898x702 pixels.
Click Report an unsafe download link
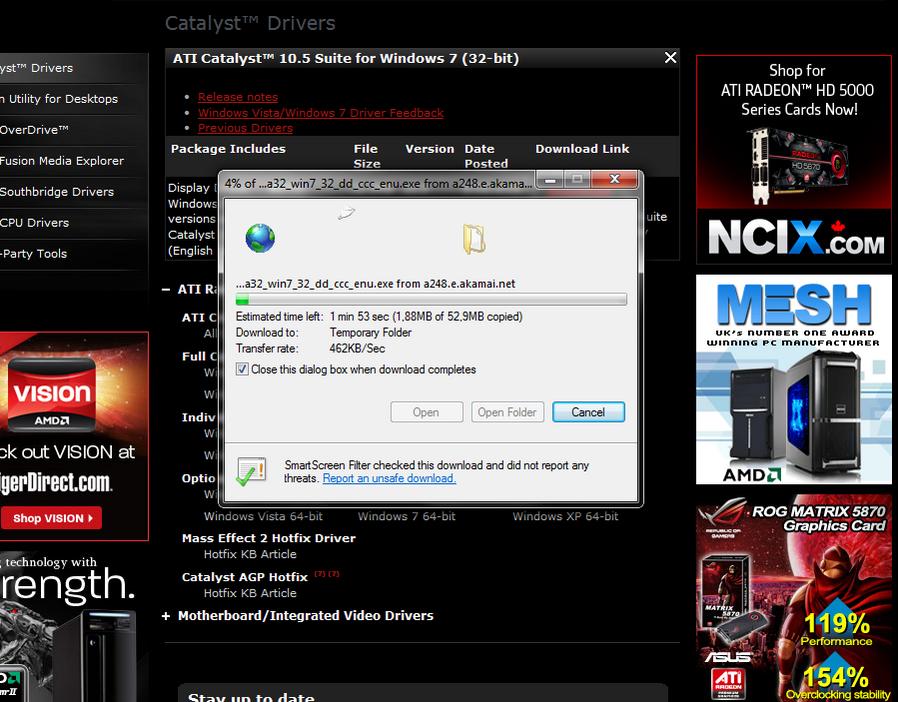pos(389,479)
